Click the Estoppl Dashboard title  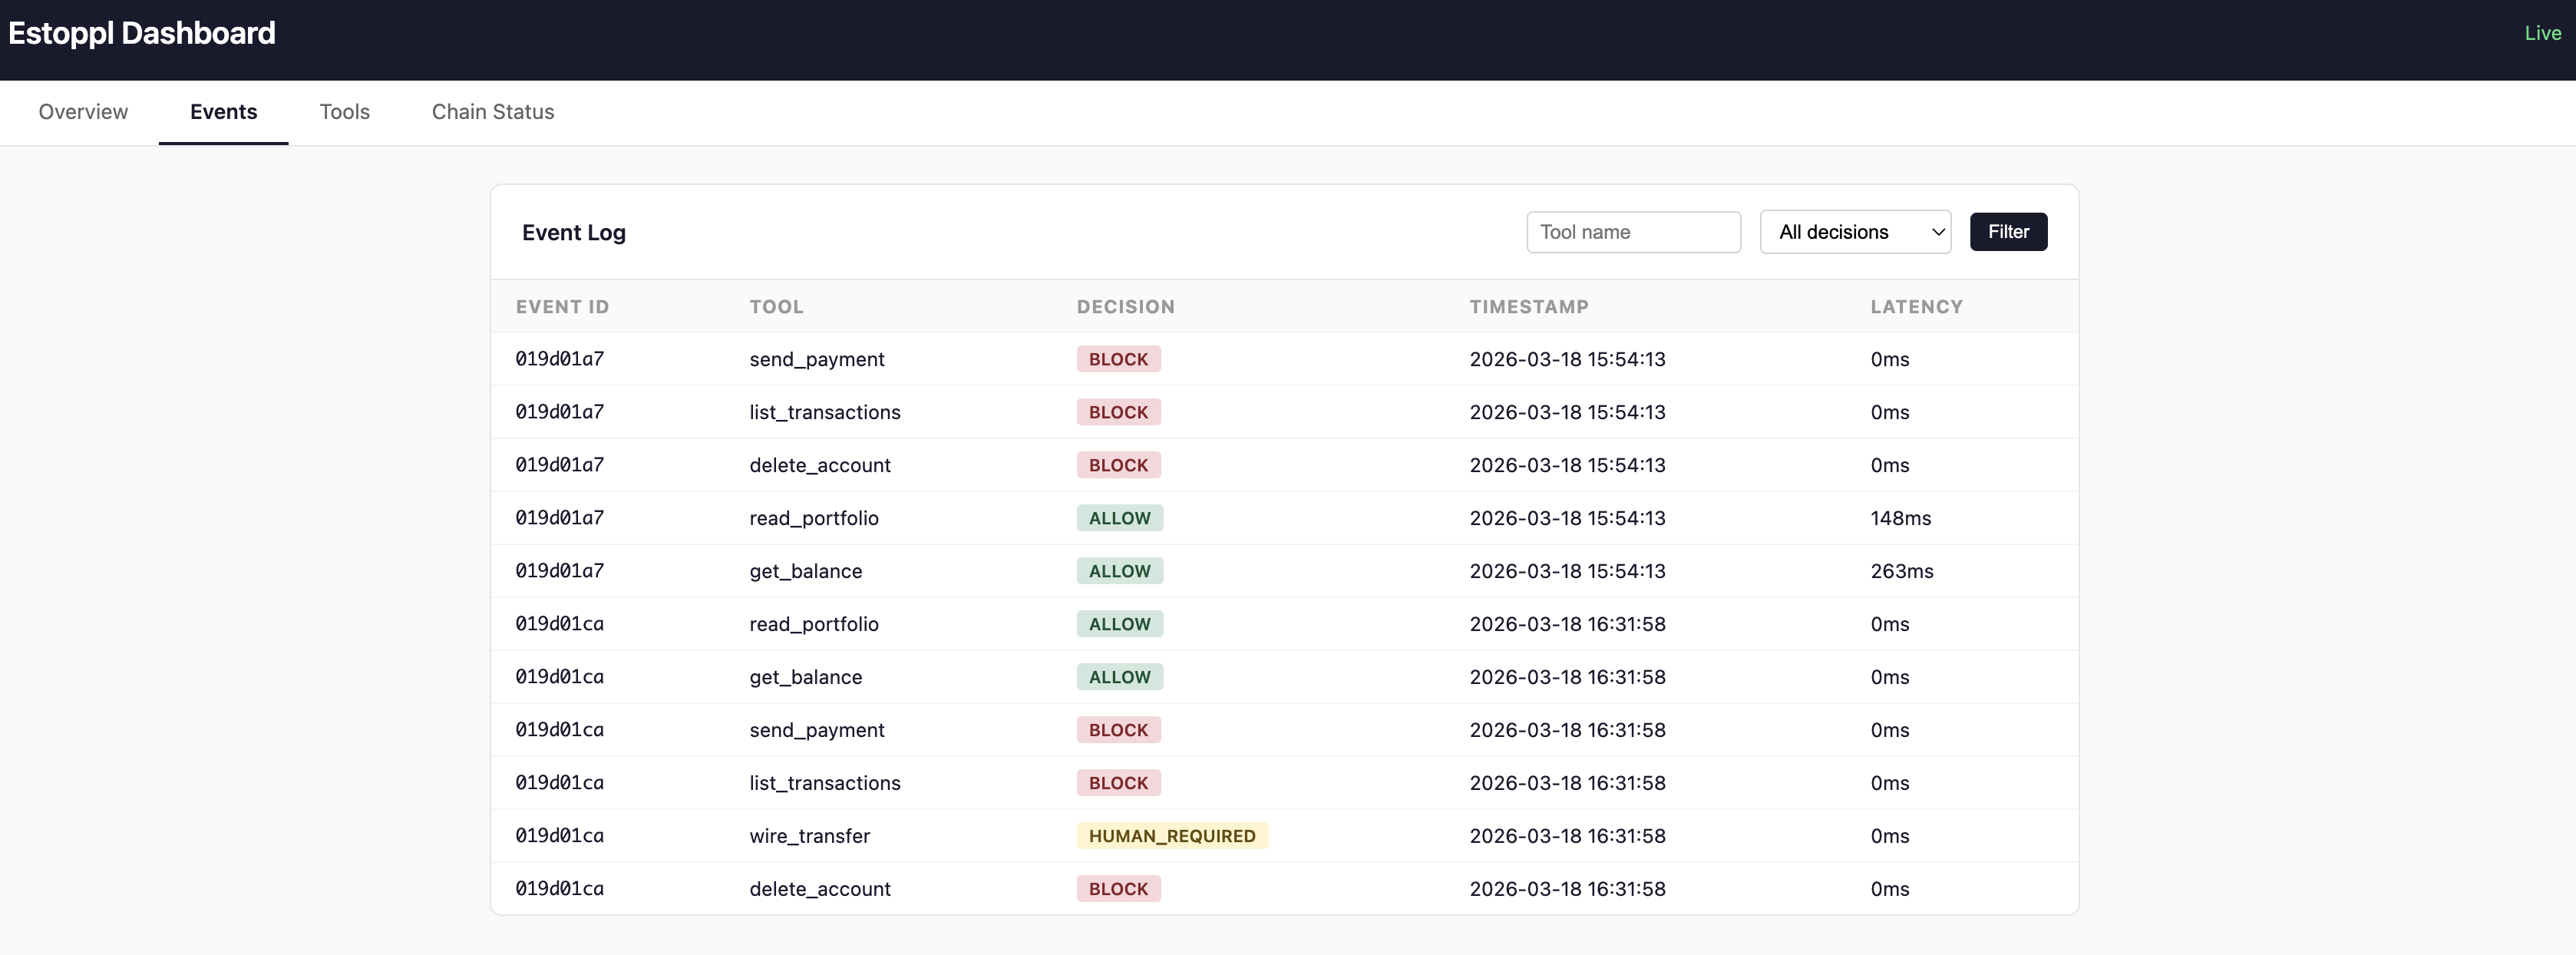click(x=141, y=32)
